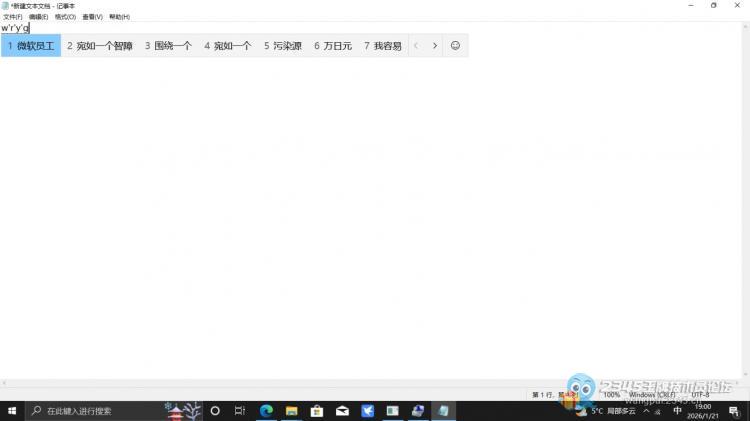
Task: Go to next candidate page arrow
Action: point(434,46)
